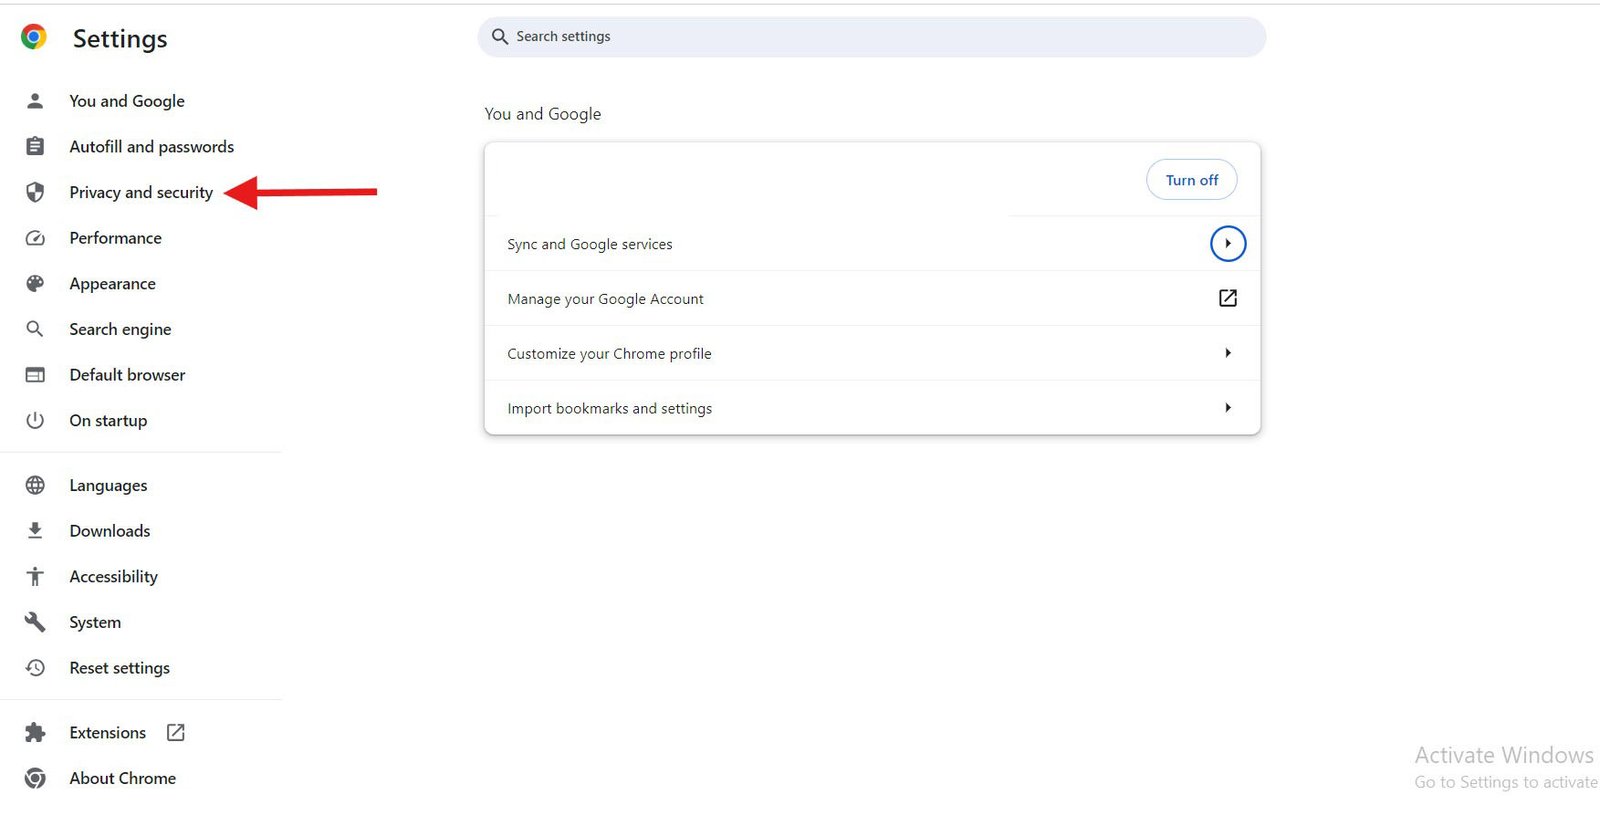This screenshot has width=1600, height=826.
Task: Open Customize your Chrome profile row
Action: [872, 353]
